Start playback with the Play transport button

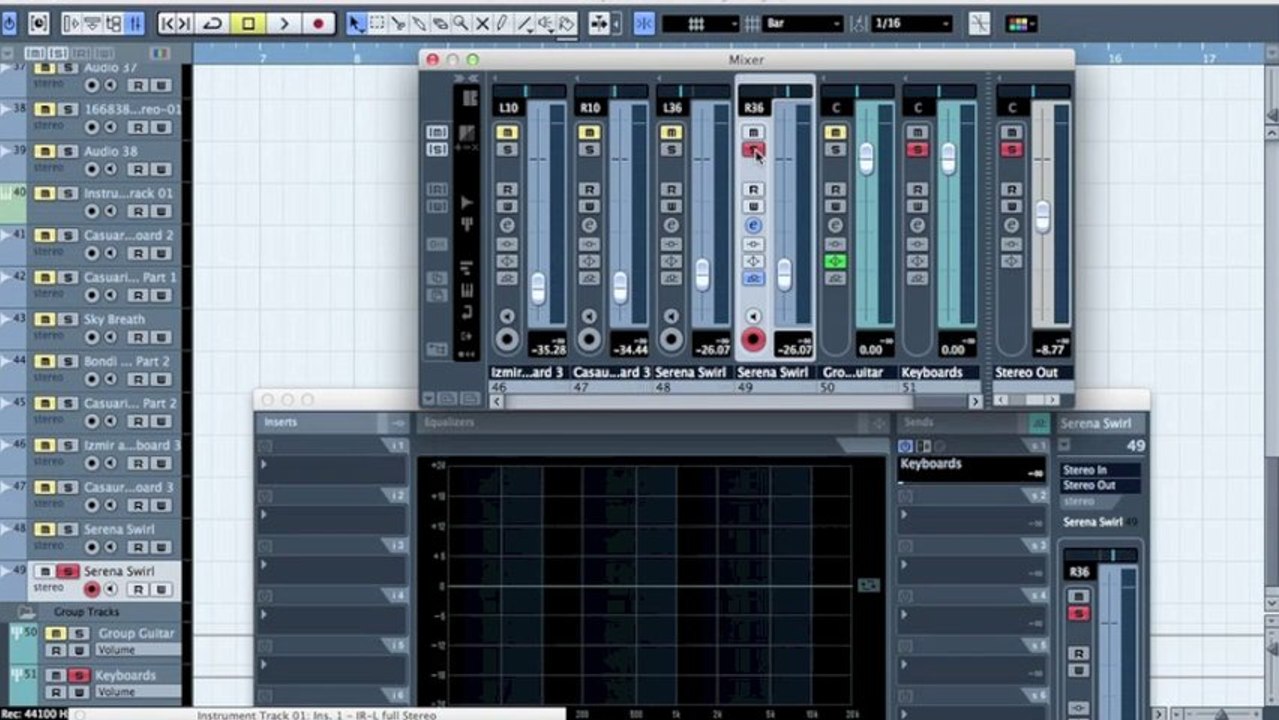(283, 23)
